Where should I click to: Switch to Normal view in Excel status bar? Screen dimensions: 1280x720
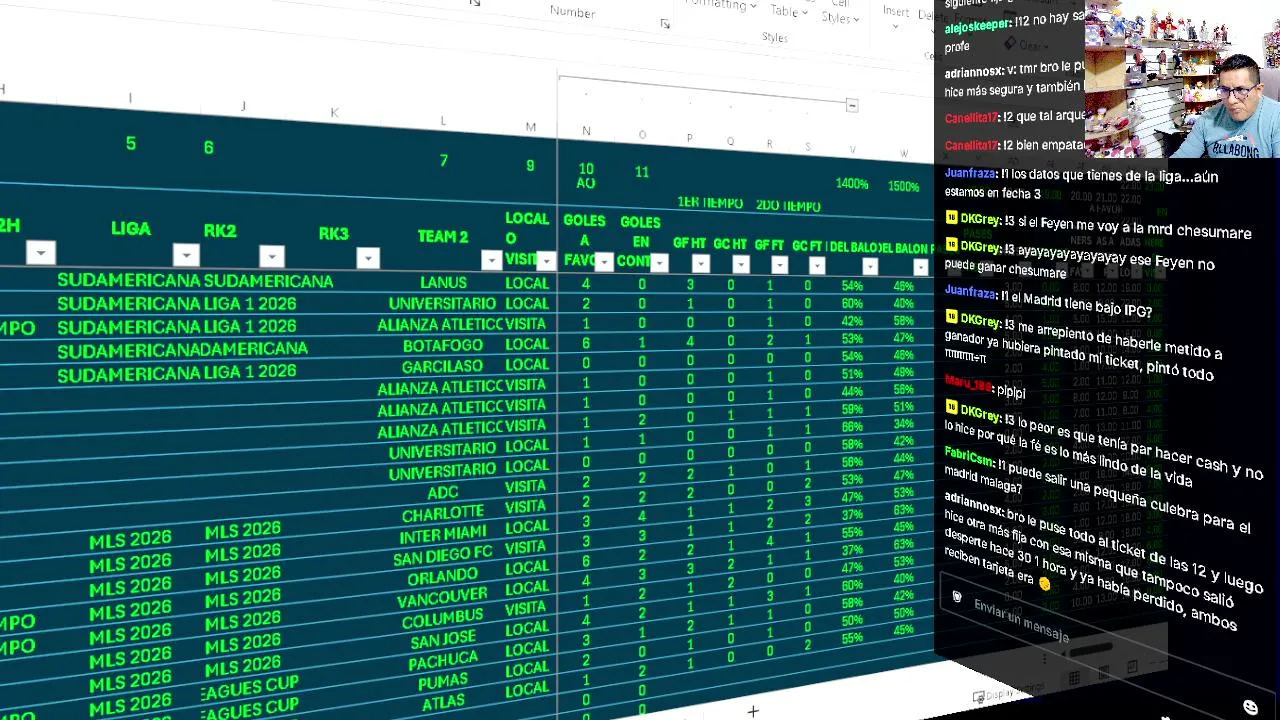coord(1073,678)
